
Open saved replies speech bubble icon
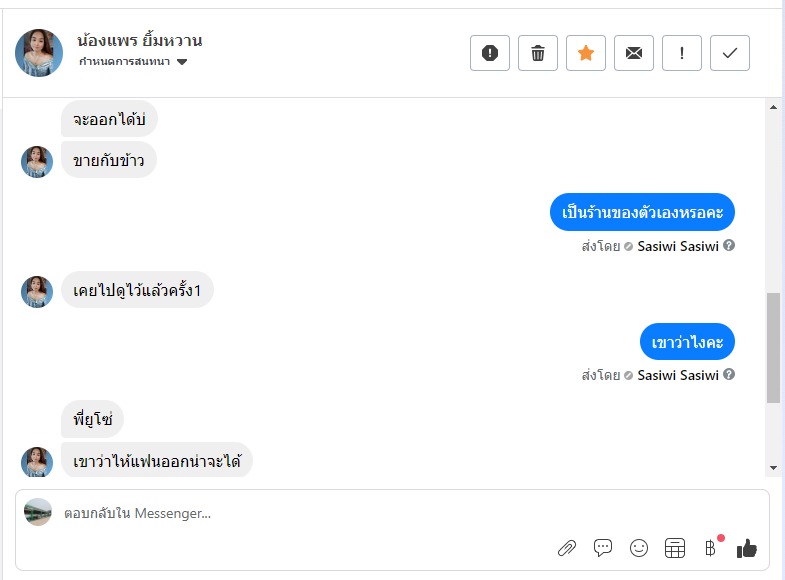click(x=603, y=547)
